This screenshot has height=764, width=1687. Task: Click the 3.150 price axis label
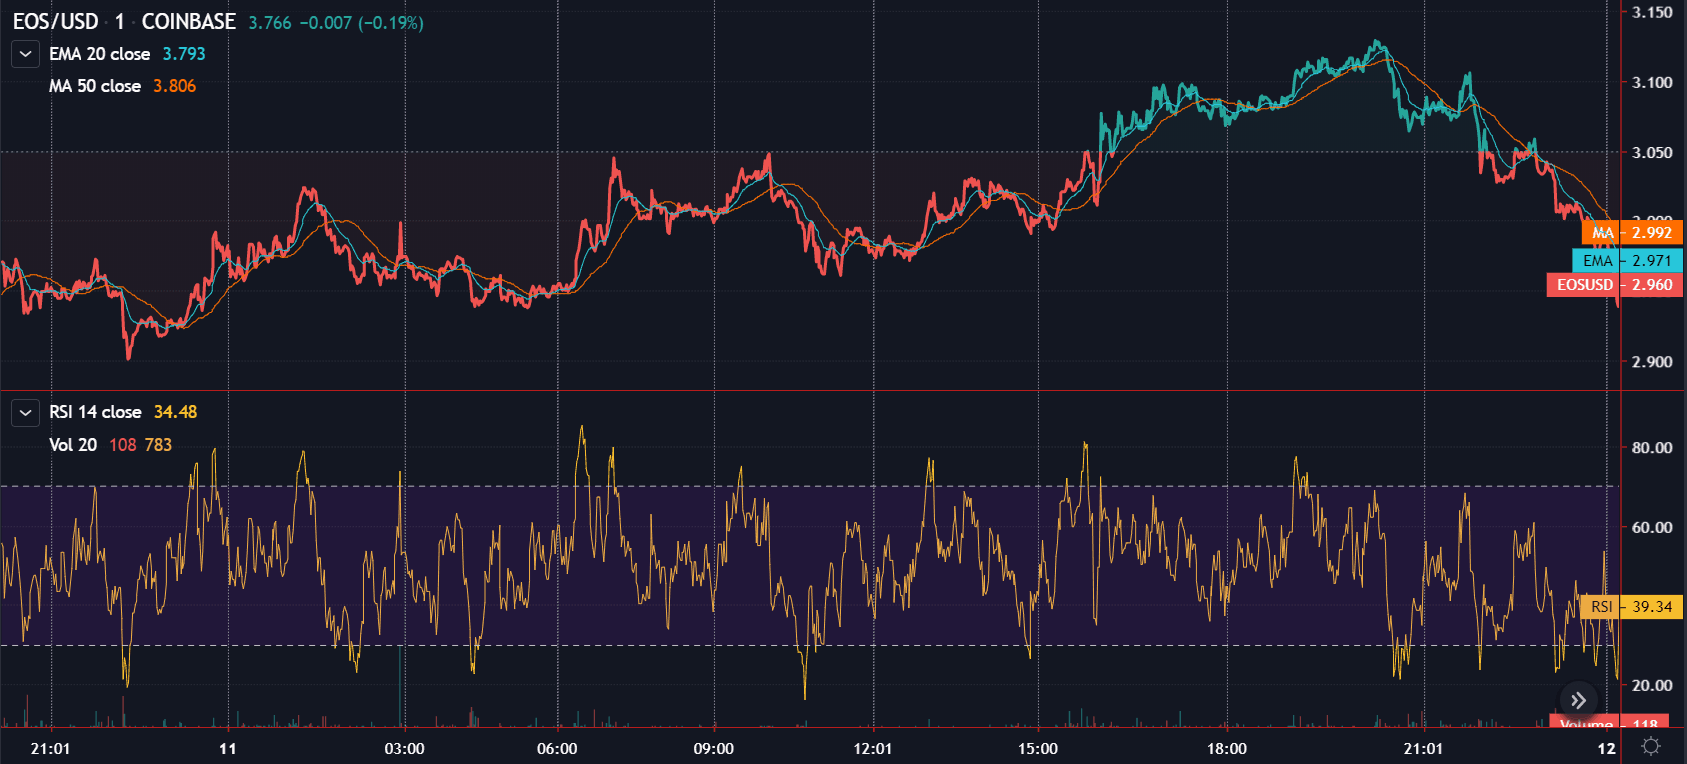[x=1652, y=12]
